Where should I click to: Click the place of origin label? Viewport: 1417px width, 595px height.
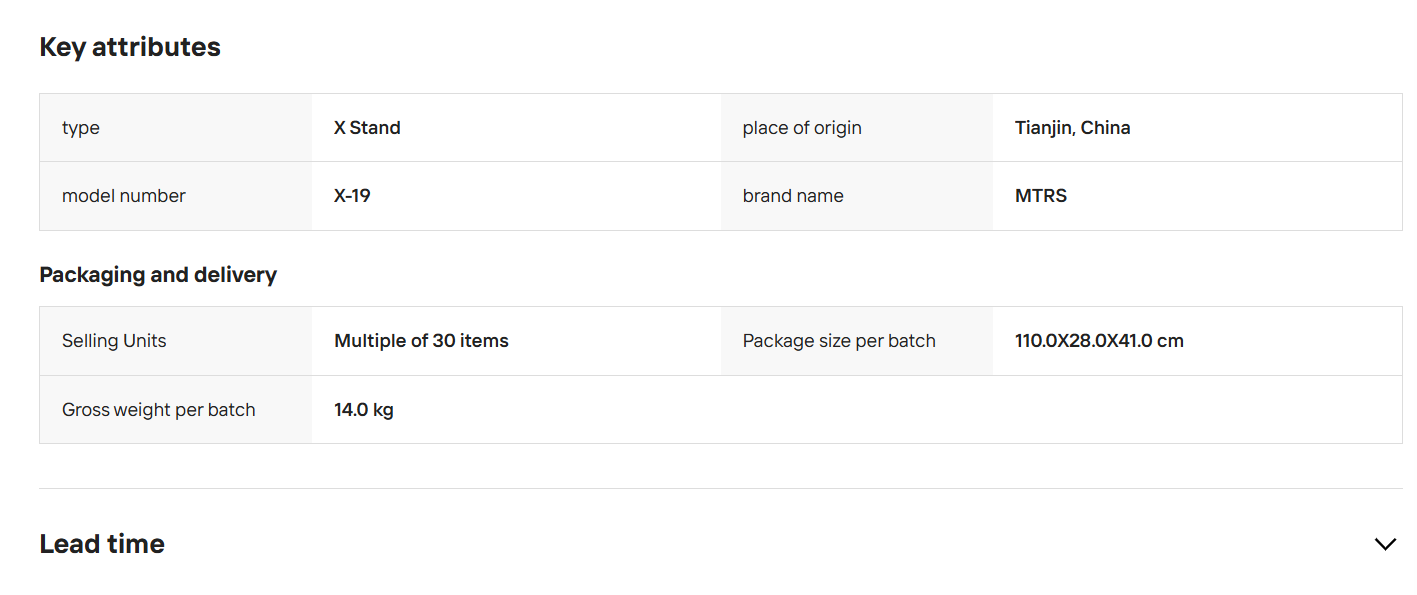802,128
